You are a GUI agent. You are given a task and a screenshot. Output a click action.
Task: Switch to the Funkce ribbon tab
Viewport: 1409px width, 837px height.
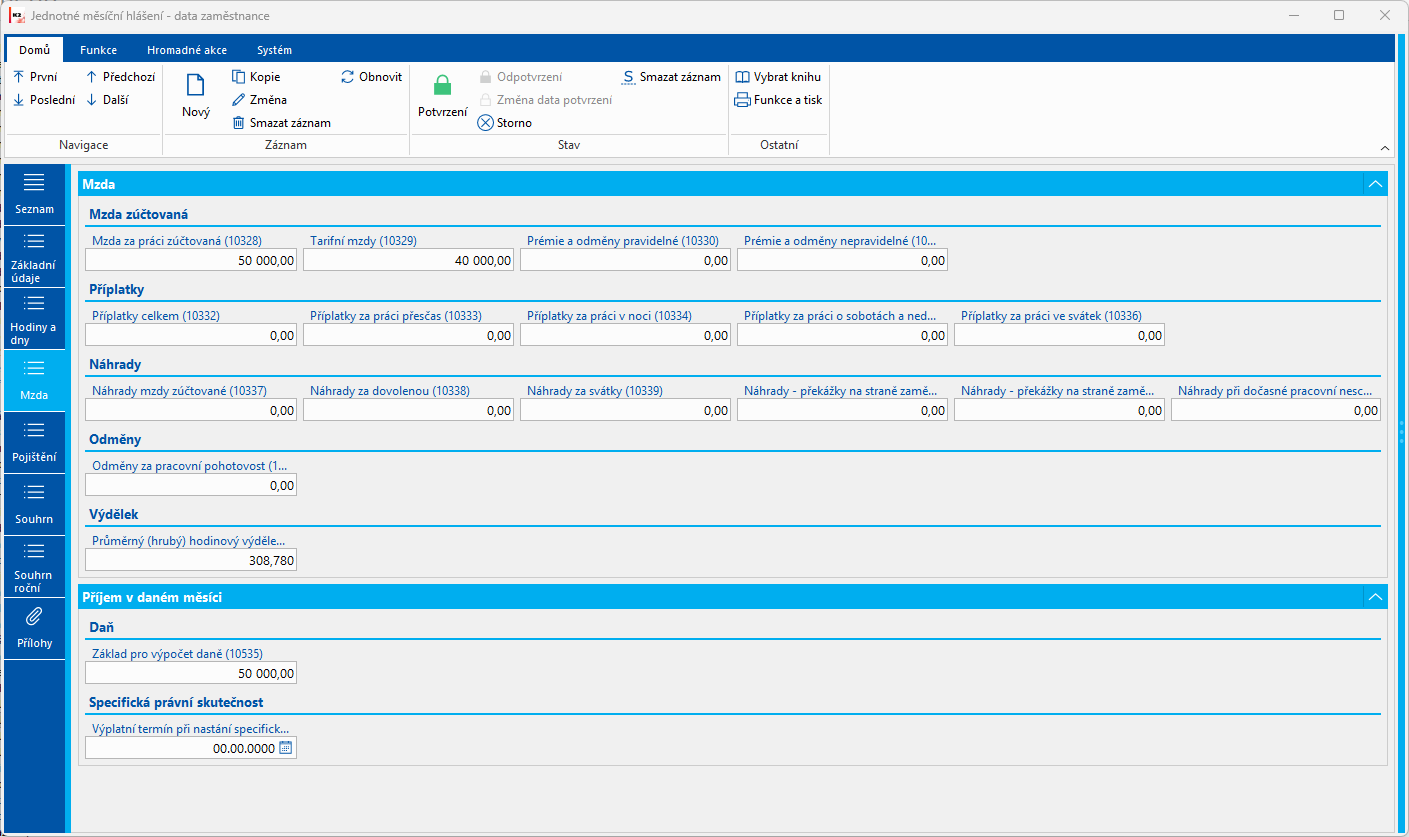(x=99, y=50)
